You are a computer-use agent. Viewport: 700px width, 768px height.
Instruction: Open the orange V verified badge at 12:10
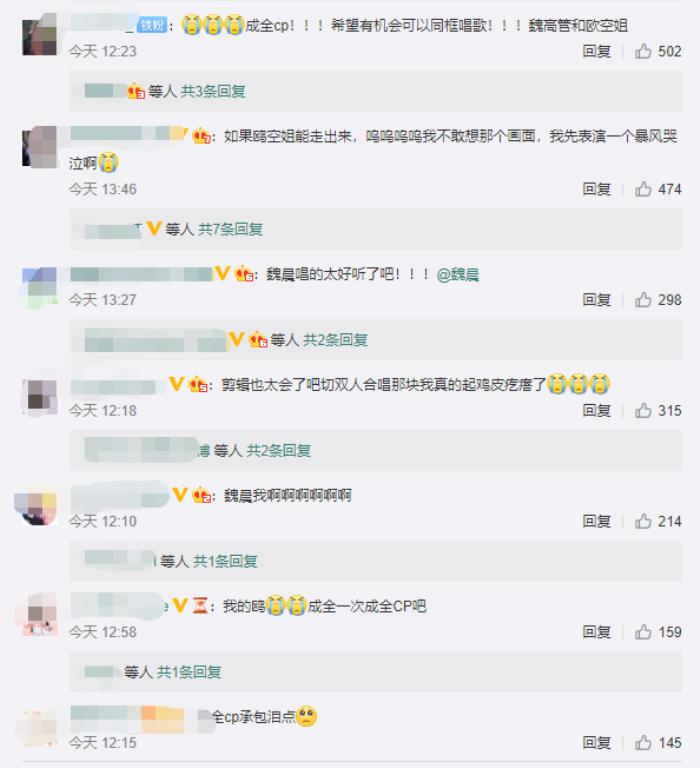tap(180, 495)
